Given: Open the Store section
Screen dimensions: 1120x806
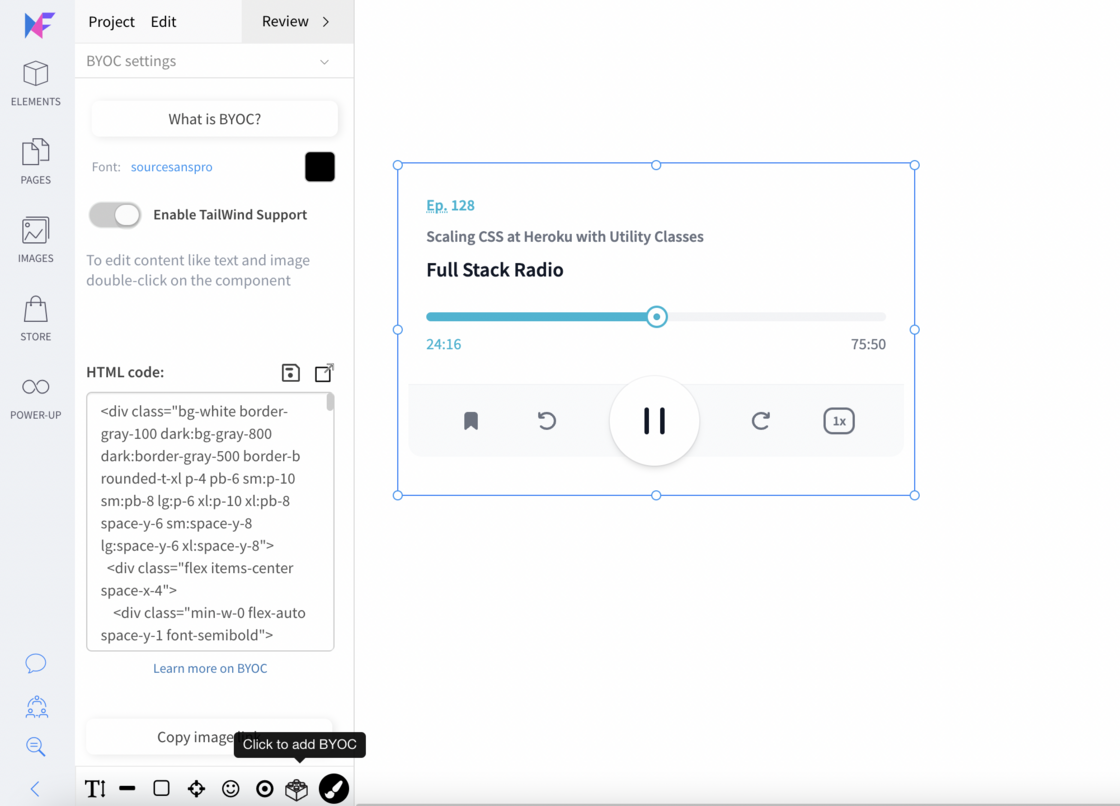Looking at the screenshot, I should point(35,318).
